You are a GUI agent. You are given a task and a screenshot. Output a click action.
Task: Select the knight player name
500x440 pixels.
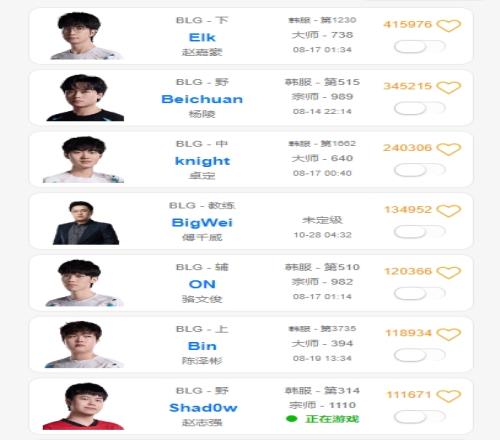[x=202, y=161]
